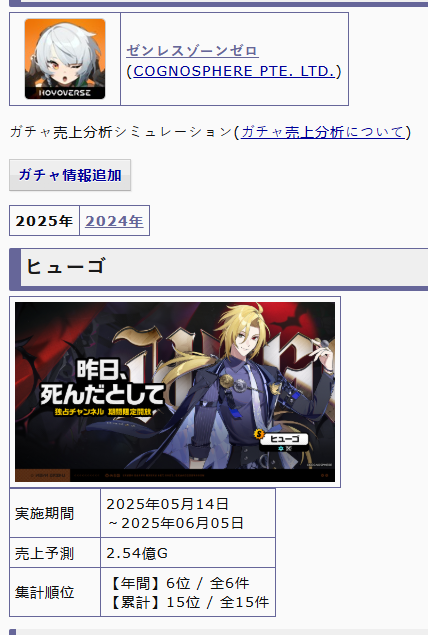Select the 実施期間 label cell
The image size is (428, 635).
tap(55, 513)
